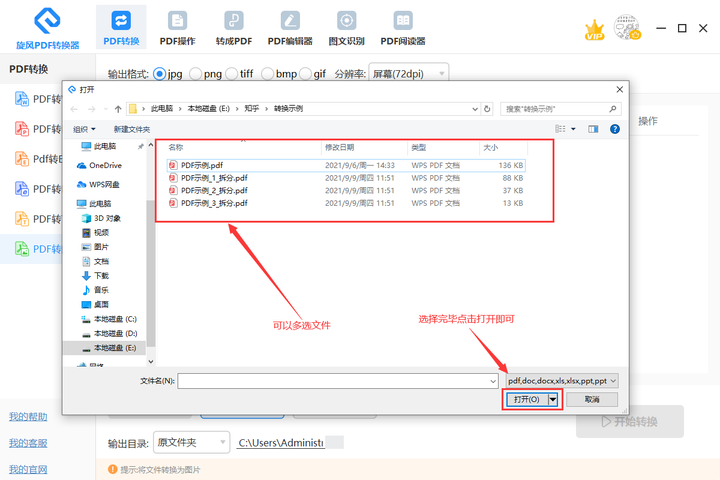Open the 输出目录 原文件夹 dropdown
The height and width of the screenshot is (480, 720).
click(x=191, y=442)
